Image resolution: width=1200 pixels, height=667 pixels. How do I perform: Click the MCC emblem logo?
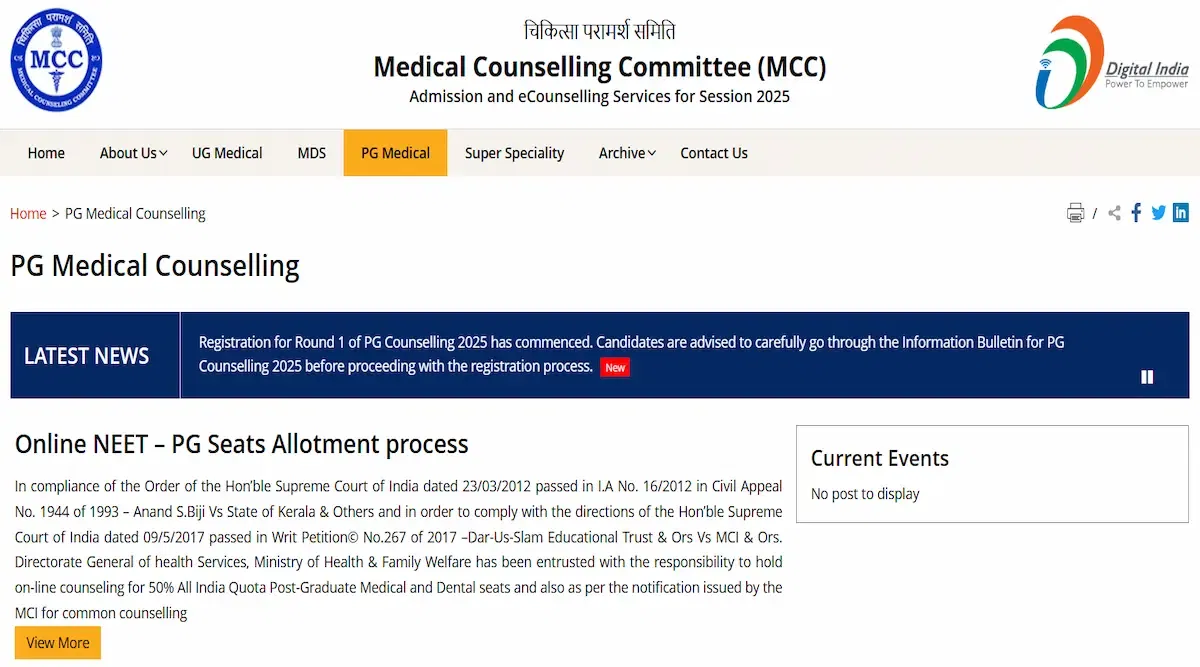[56, 62]
